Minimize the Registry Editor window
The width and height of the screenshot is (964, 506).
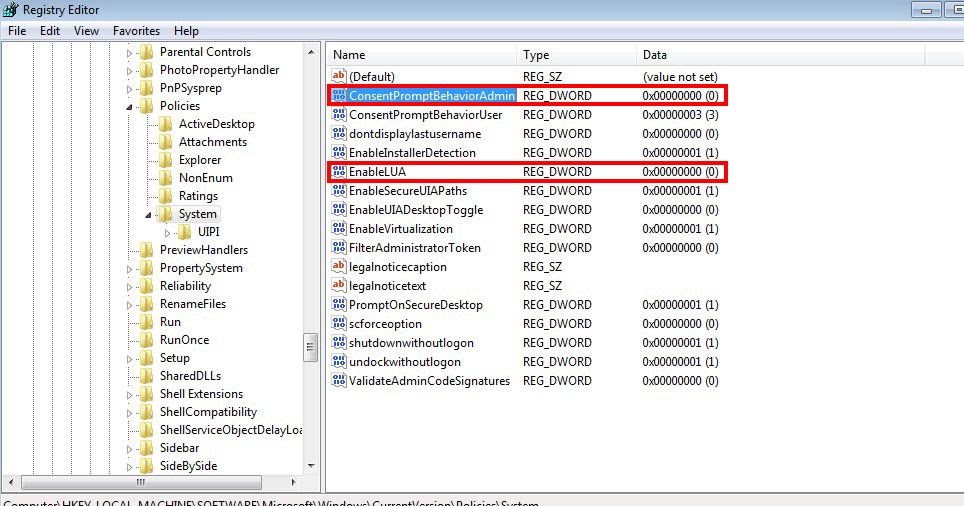click(x=926, y=10)
